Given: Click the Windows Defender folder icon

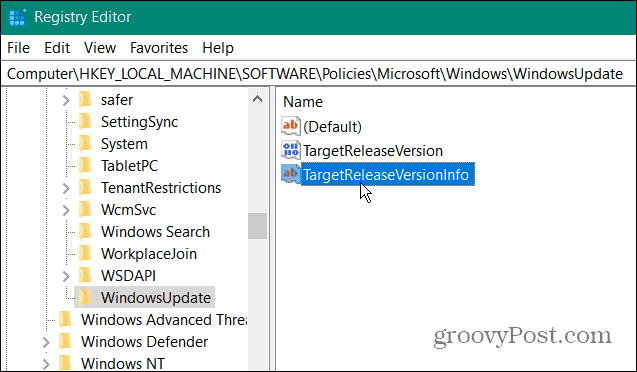Looking at the screenshot, I should coord(65,342).
